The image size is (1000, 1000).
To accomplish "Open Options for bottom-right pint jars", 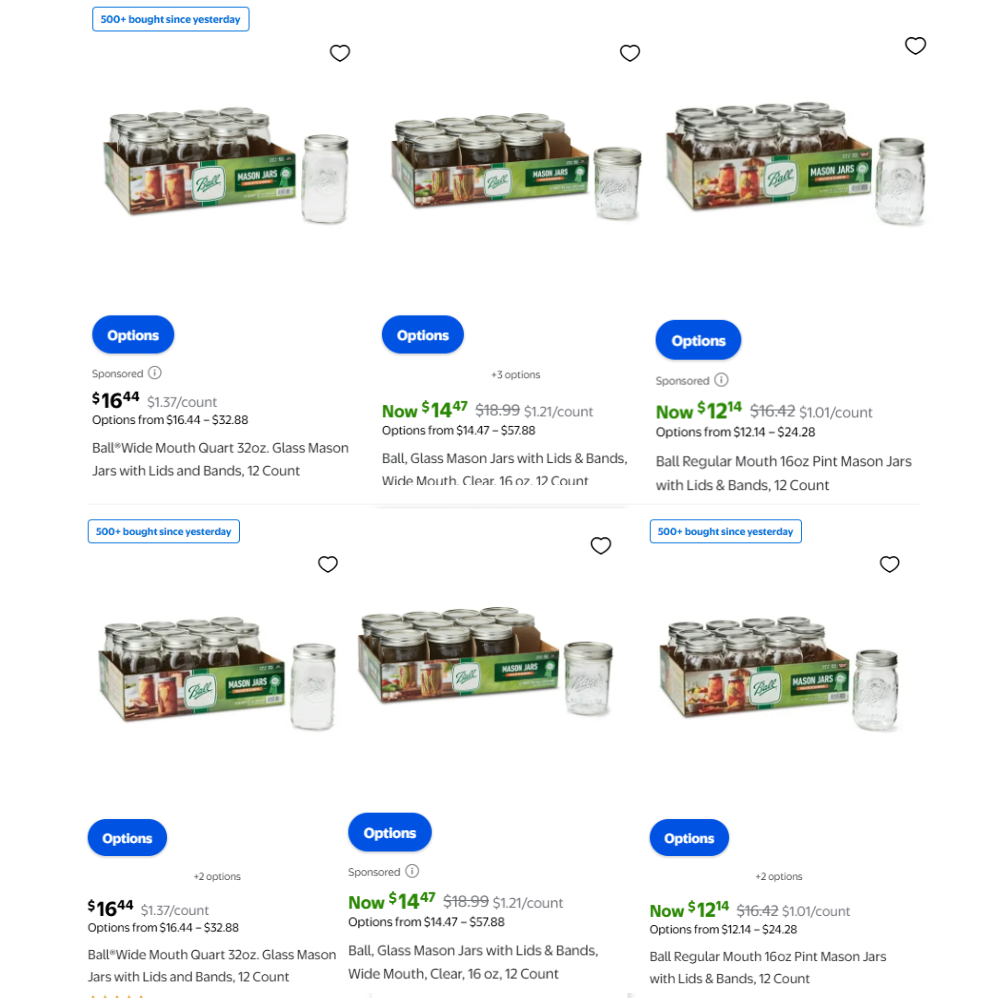I will [x=689, y=838].
